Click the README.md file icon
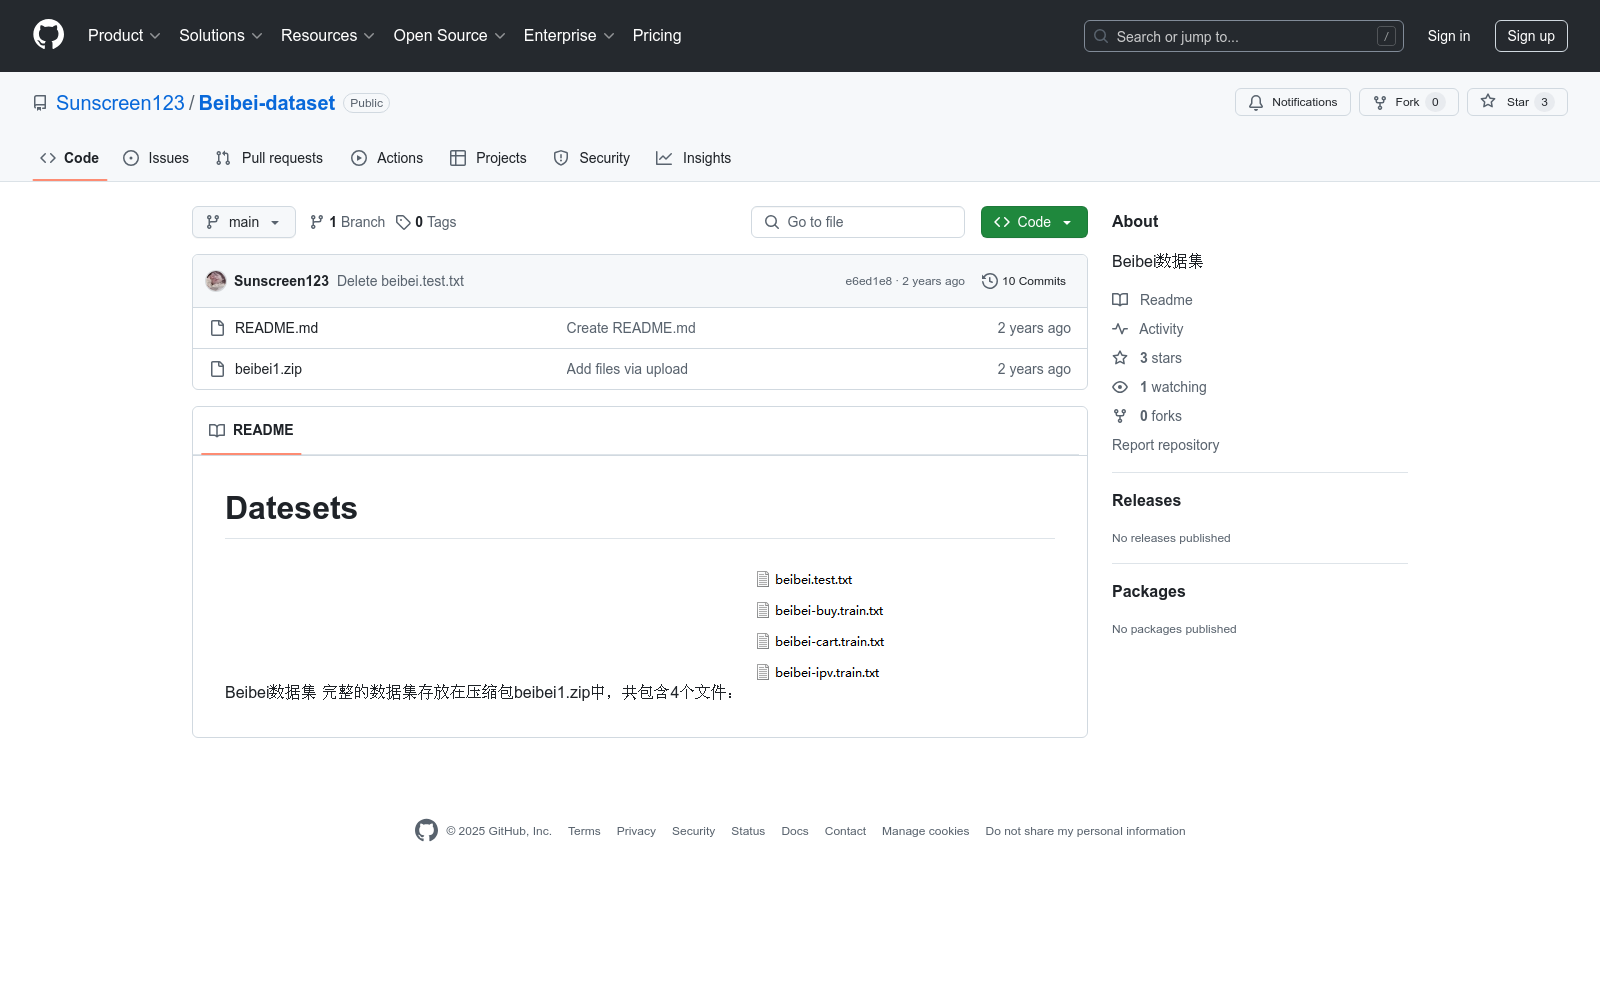Image resolution: width=1600 pixels, height=1000 pixels. (x=217, y=328)
